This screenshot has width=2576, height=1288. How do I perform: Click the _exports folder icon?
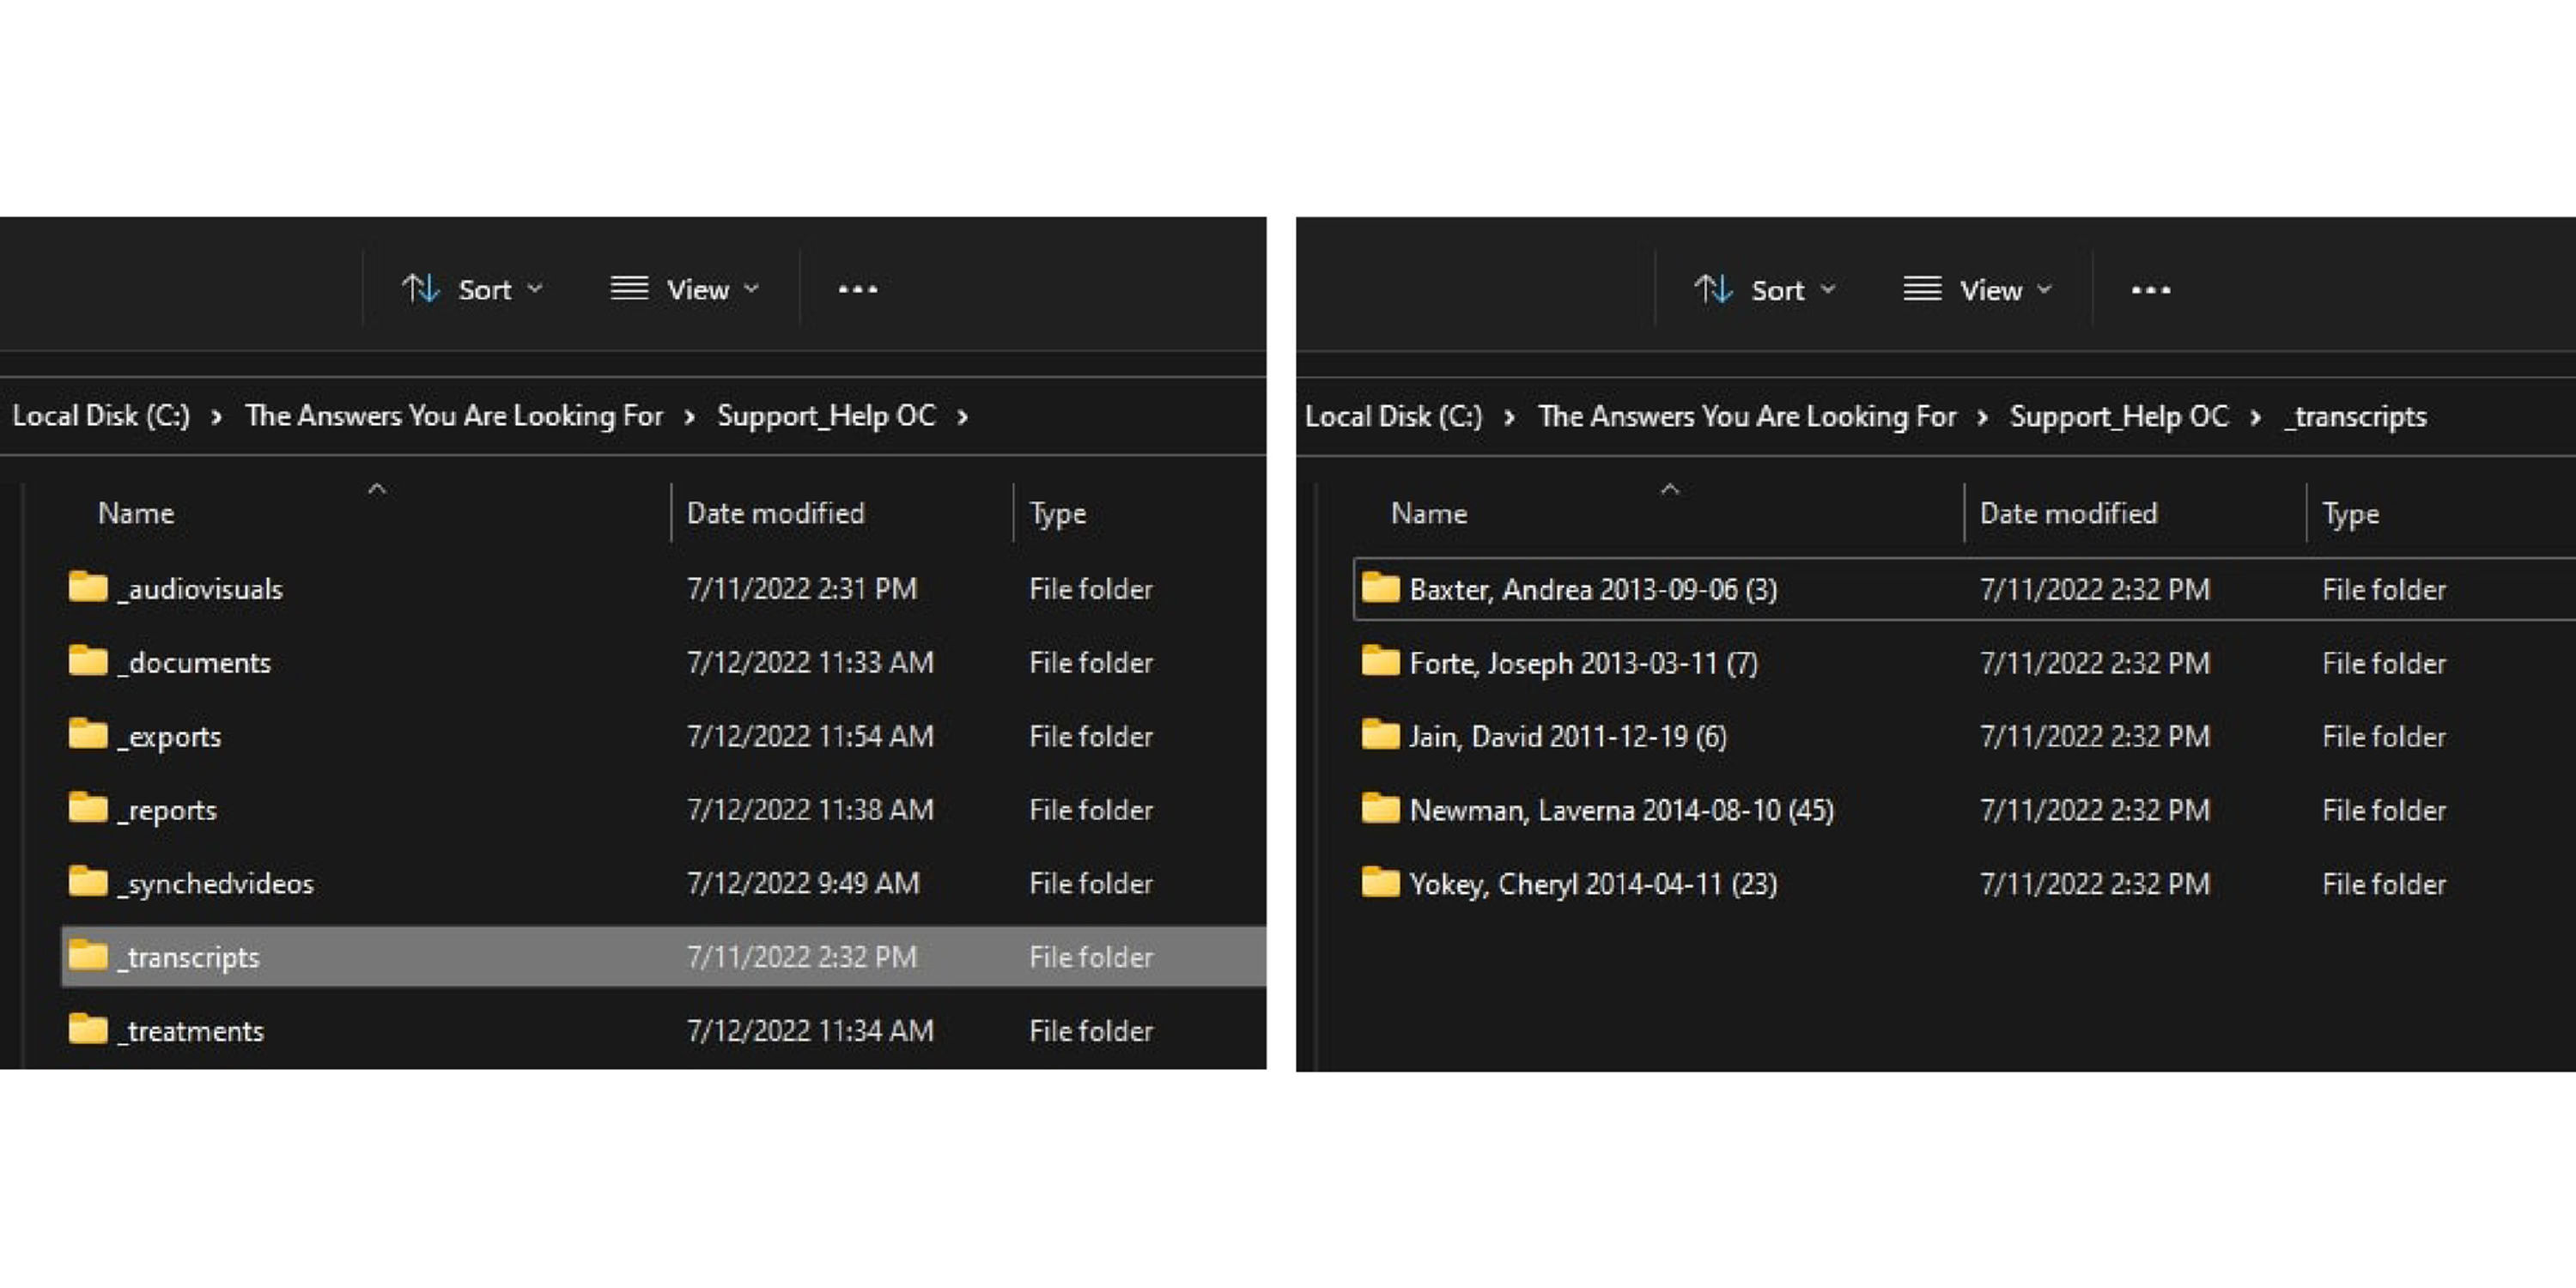pyautogui.click(x=88, y=734)
